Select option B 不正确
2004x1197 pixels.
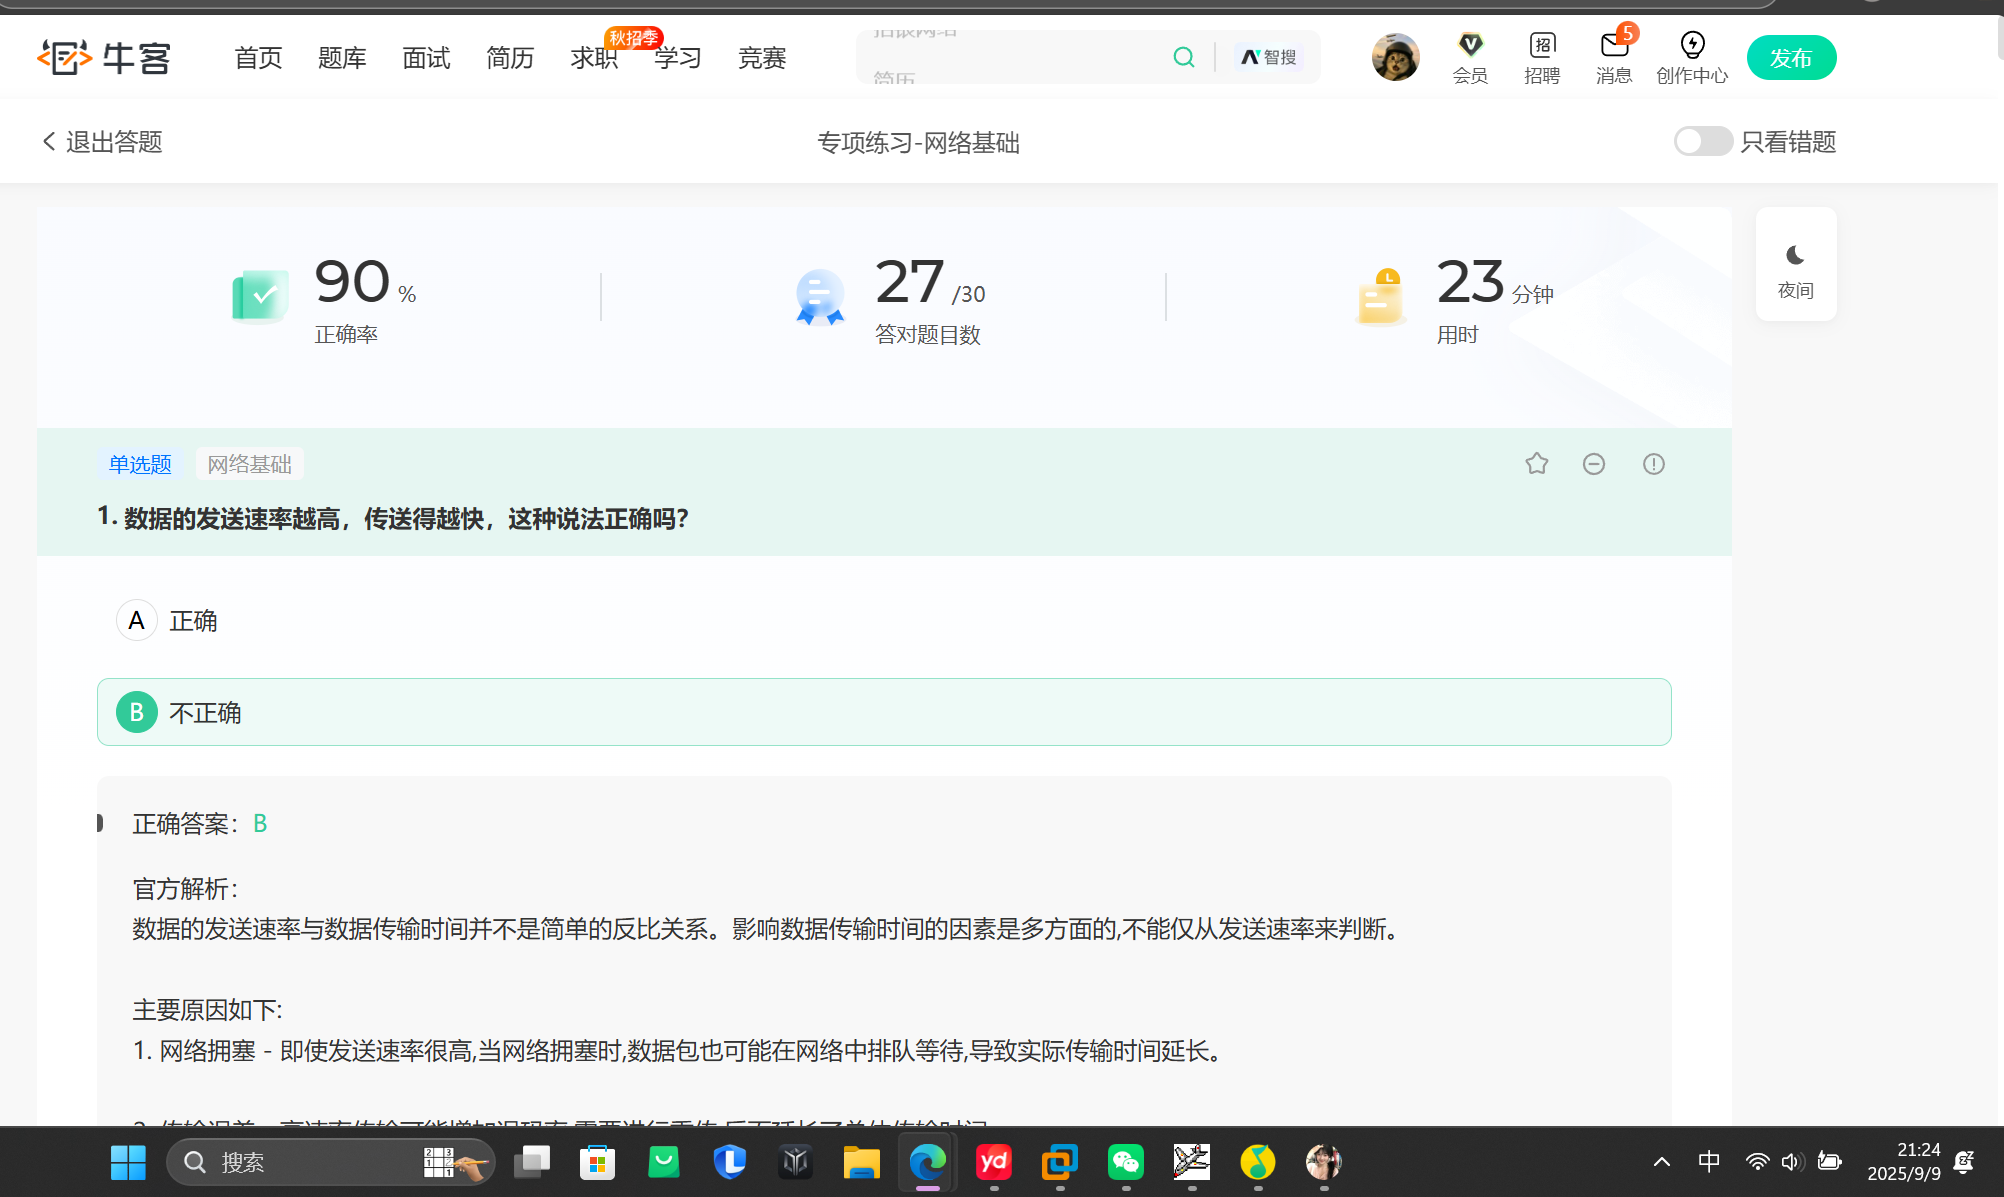point(138,712)
